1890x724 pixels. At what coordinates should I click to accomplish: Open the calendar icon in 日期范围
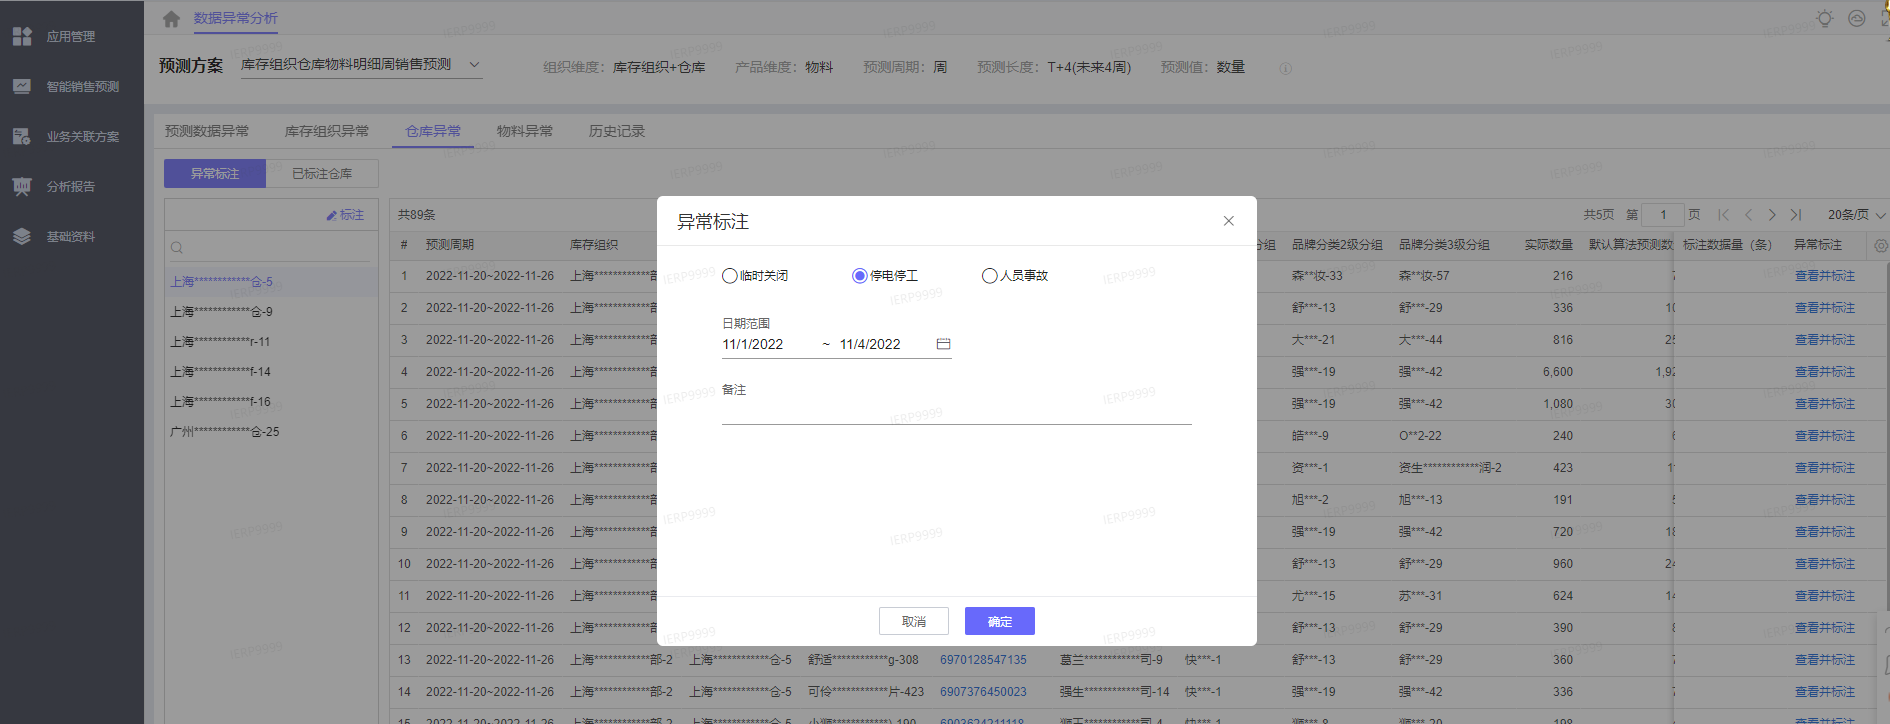[x=943, y=344]
